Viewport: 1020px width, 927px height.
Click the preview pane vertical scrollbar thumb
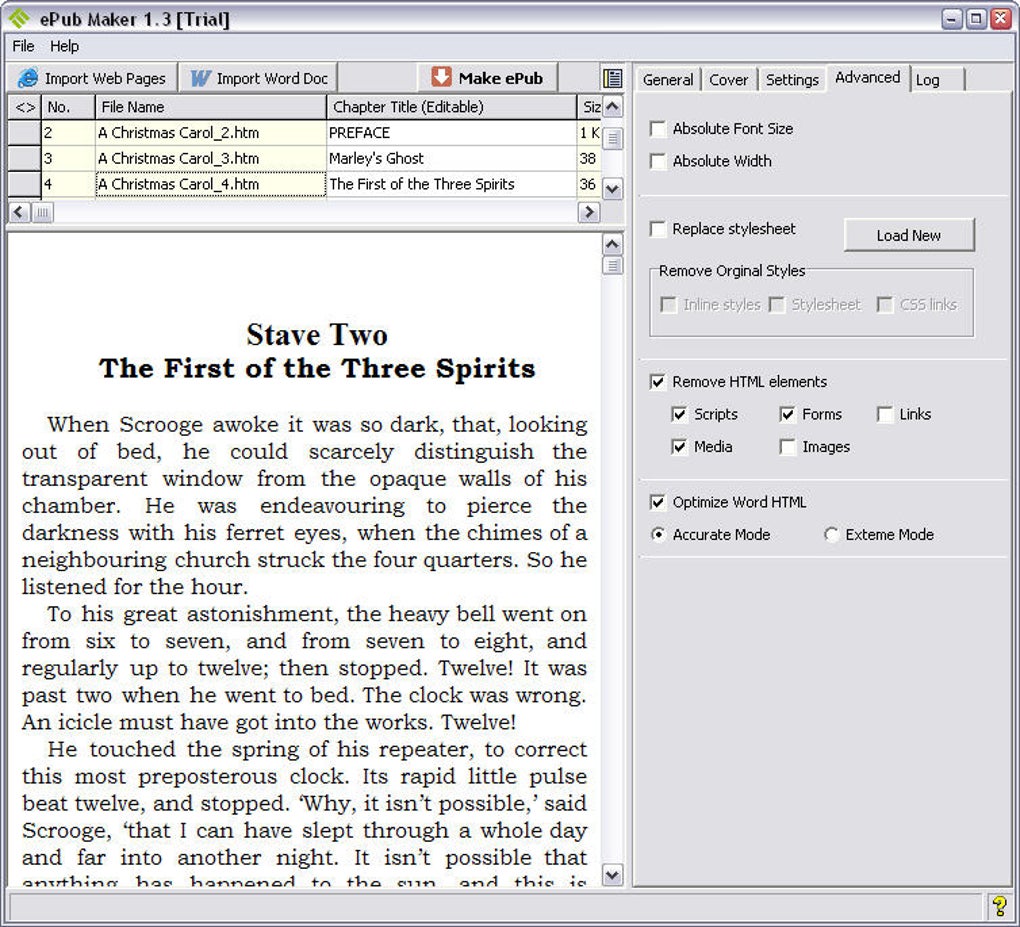(x=612, y=265)
